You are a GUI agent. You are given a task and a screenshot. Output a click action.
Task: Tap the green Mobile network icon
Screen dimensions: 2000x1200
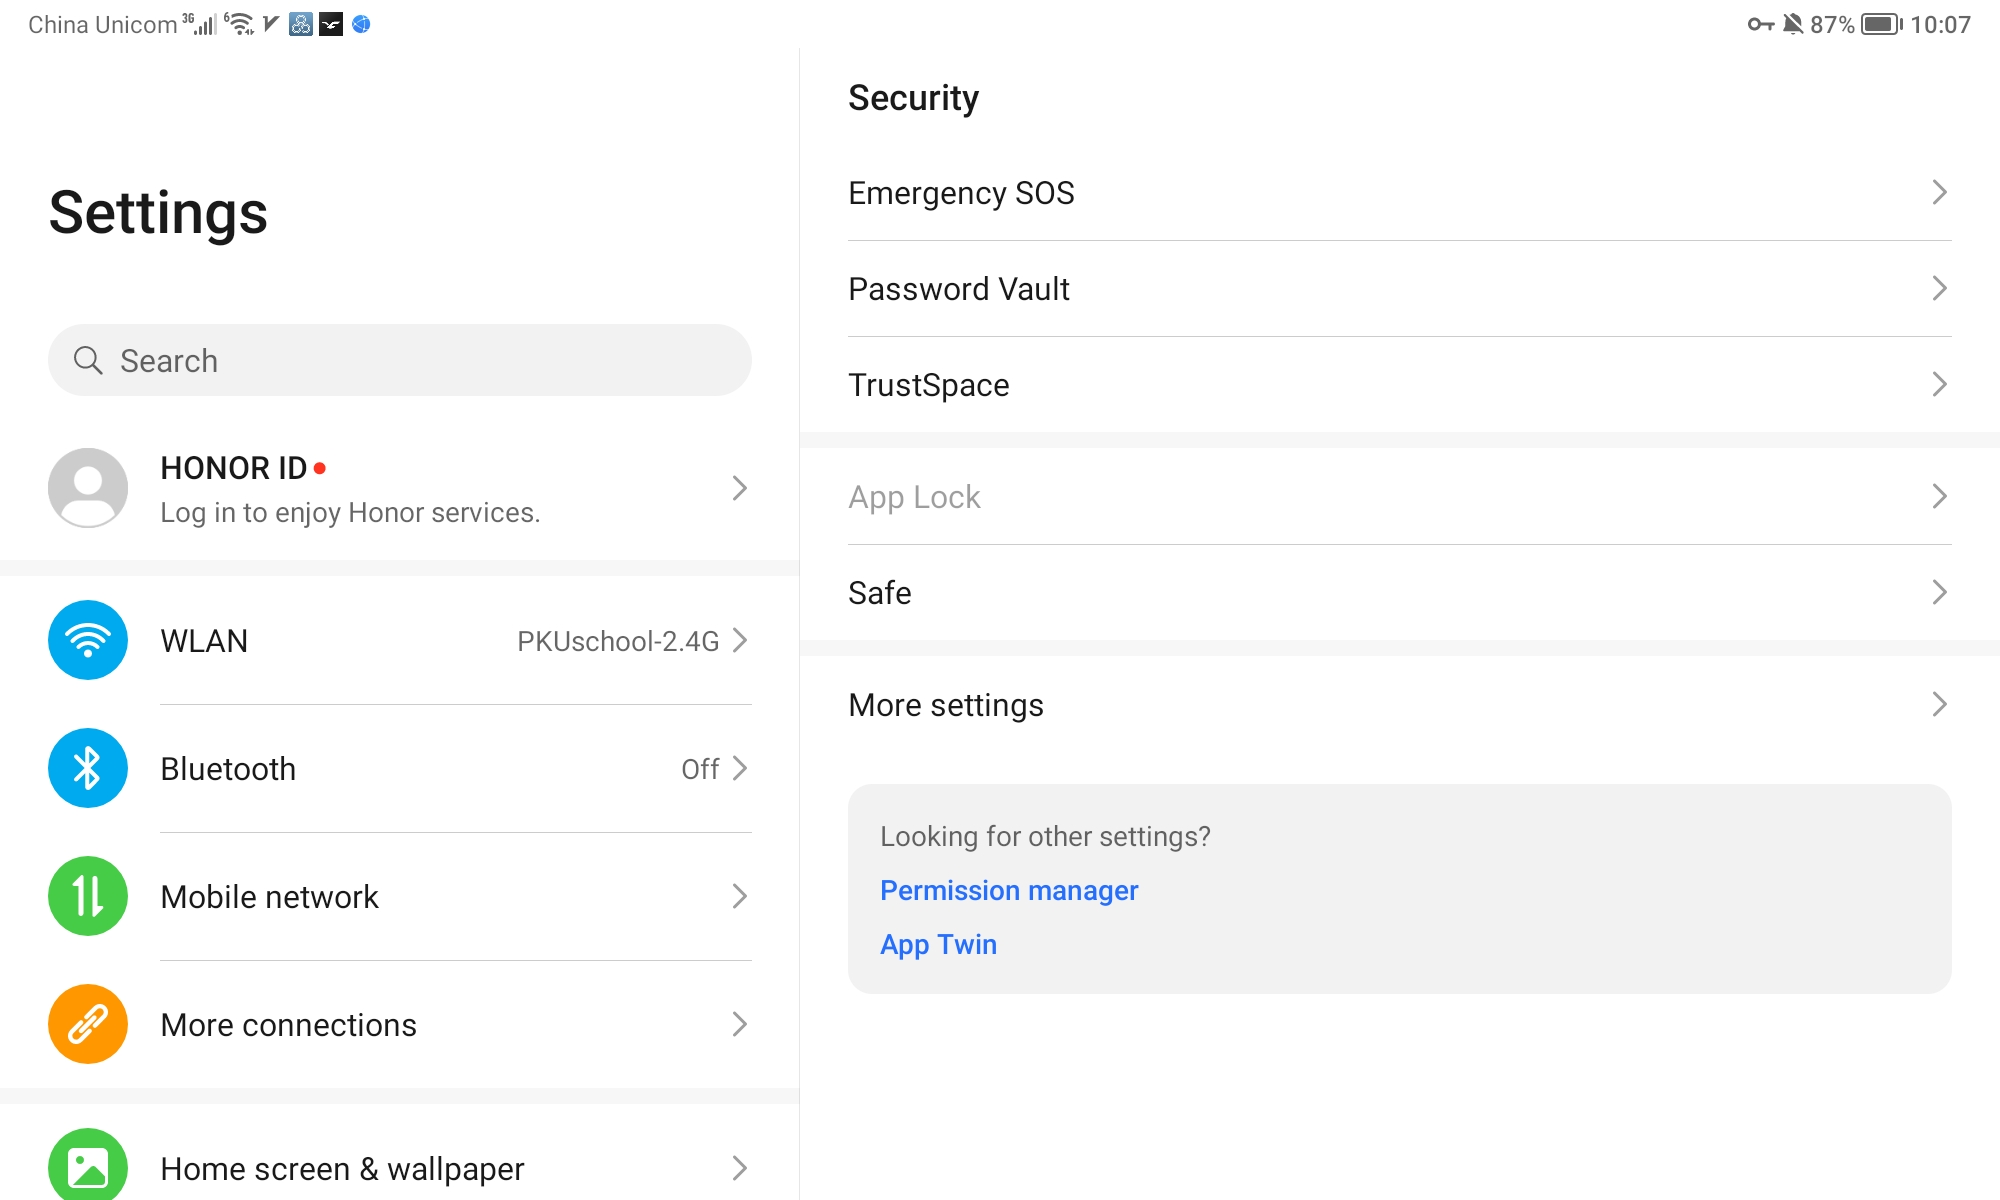tap(88, 896)
